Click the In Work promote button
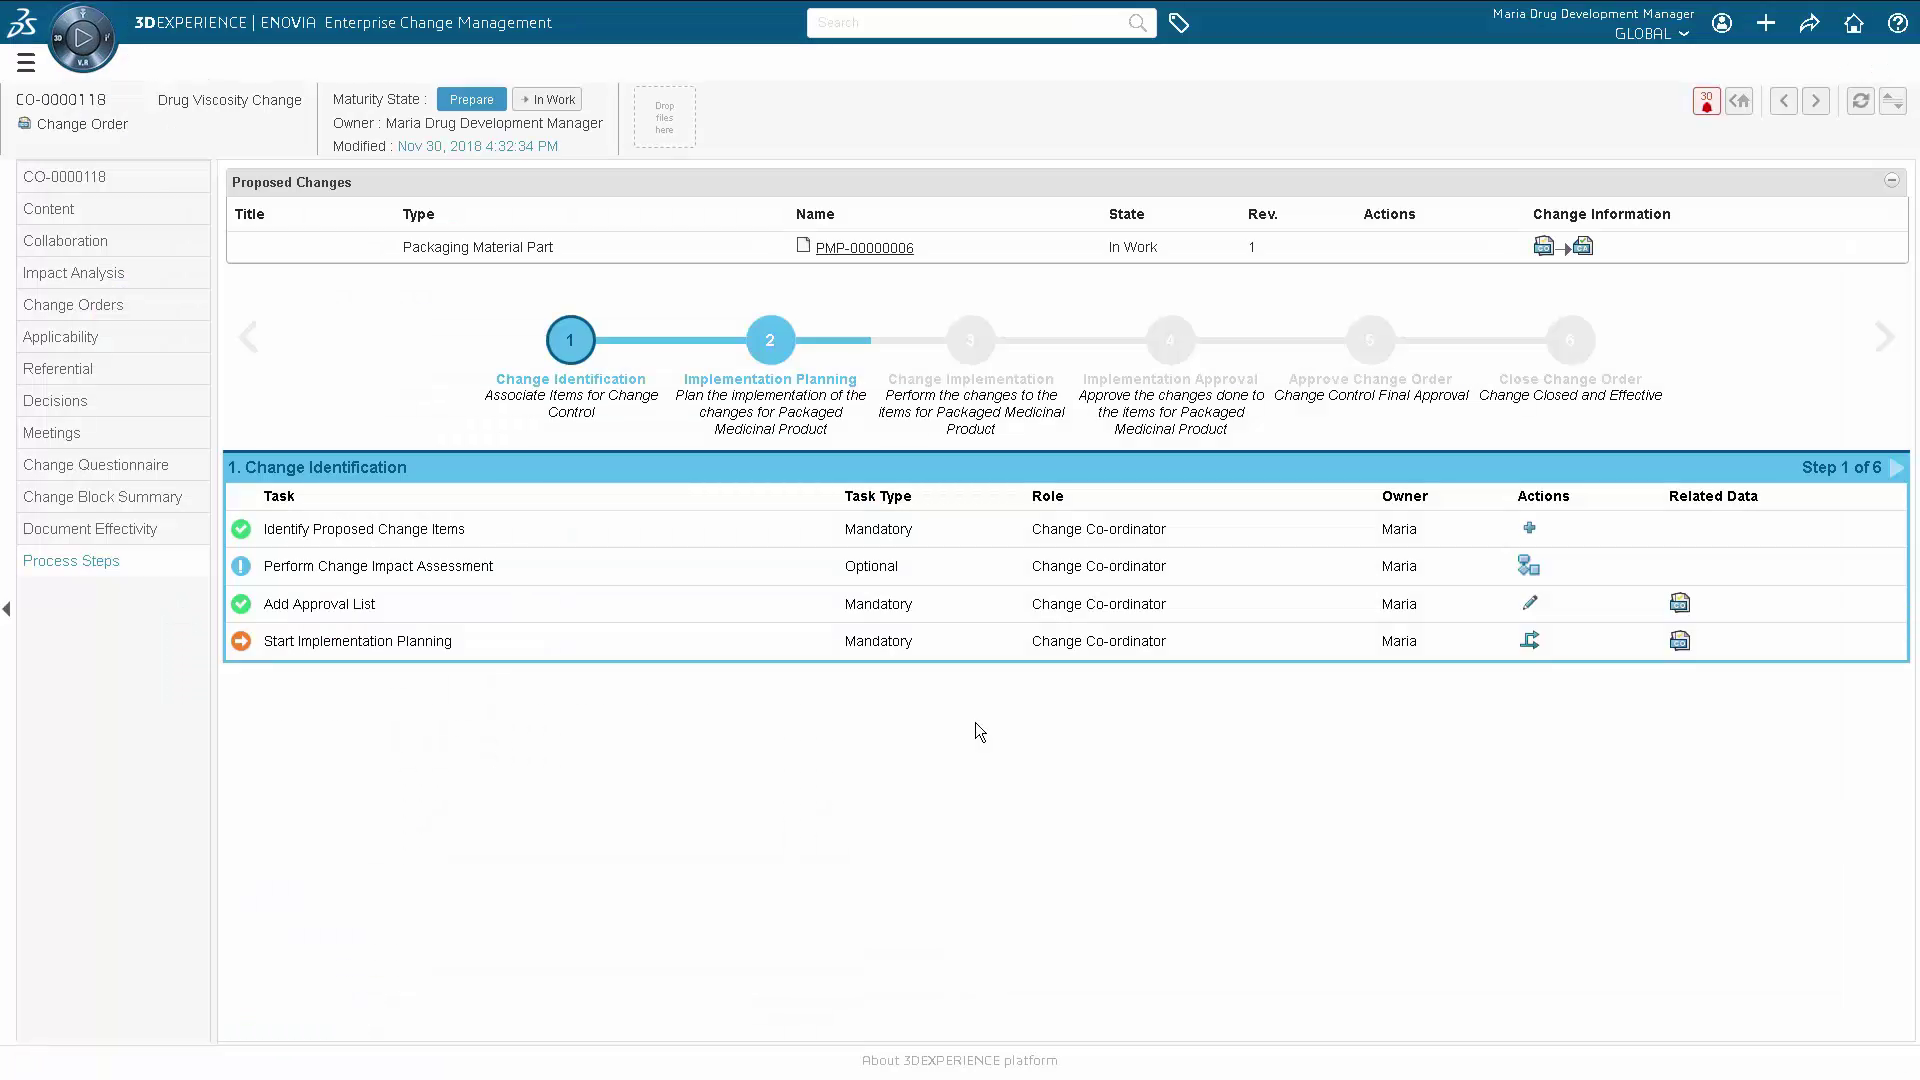The height and width of the screenshot is (1080, 1920). tap(547, 99)
